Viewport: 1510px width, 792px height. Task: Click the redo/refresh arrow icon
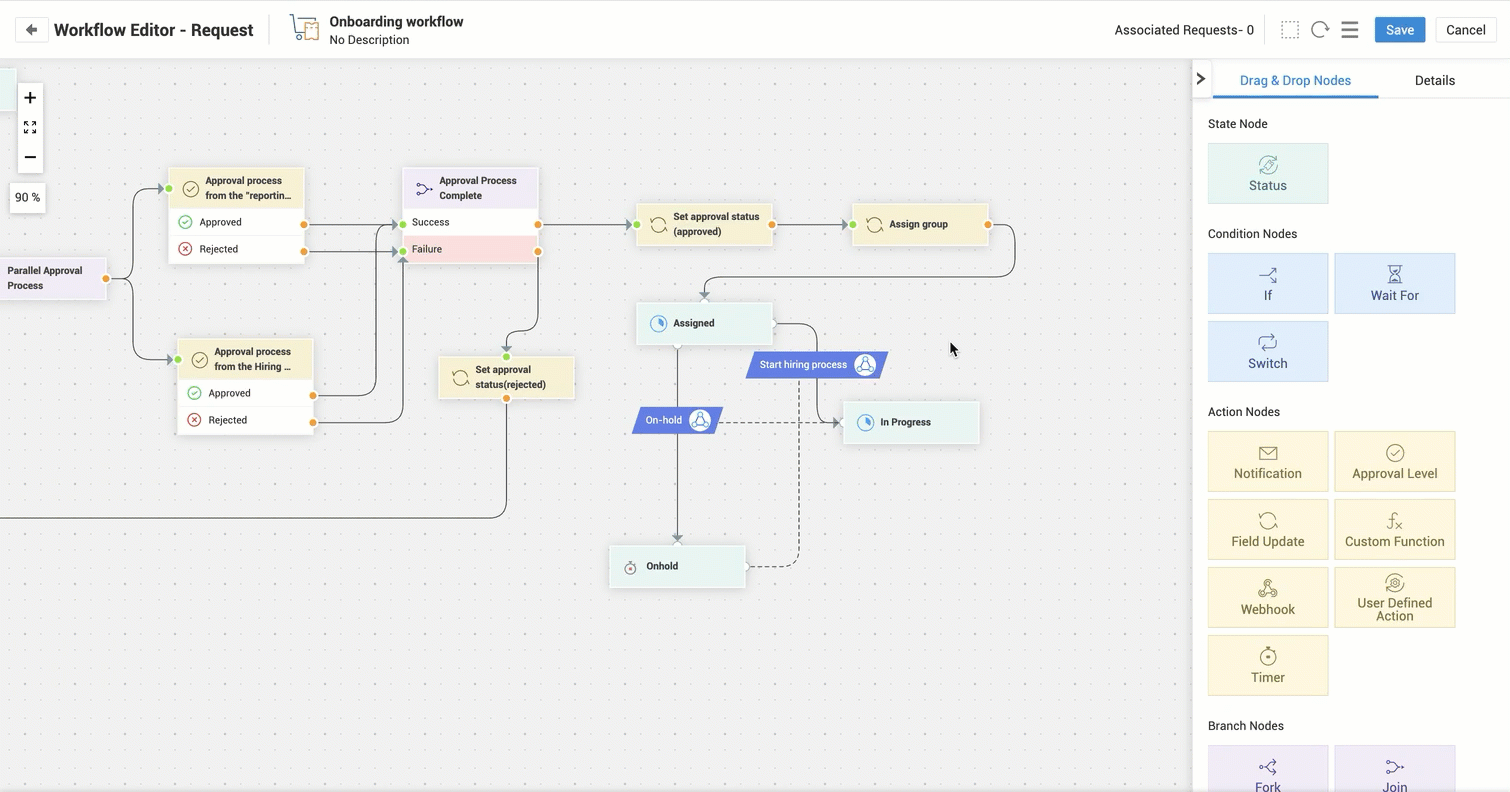(1320, 30)
